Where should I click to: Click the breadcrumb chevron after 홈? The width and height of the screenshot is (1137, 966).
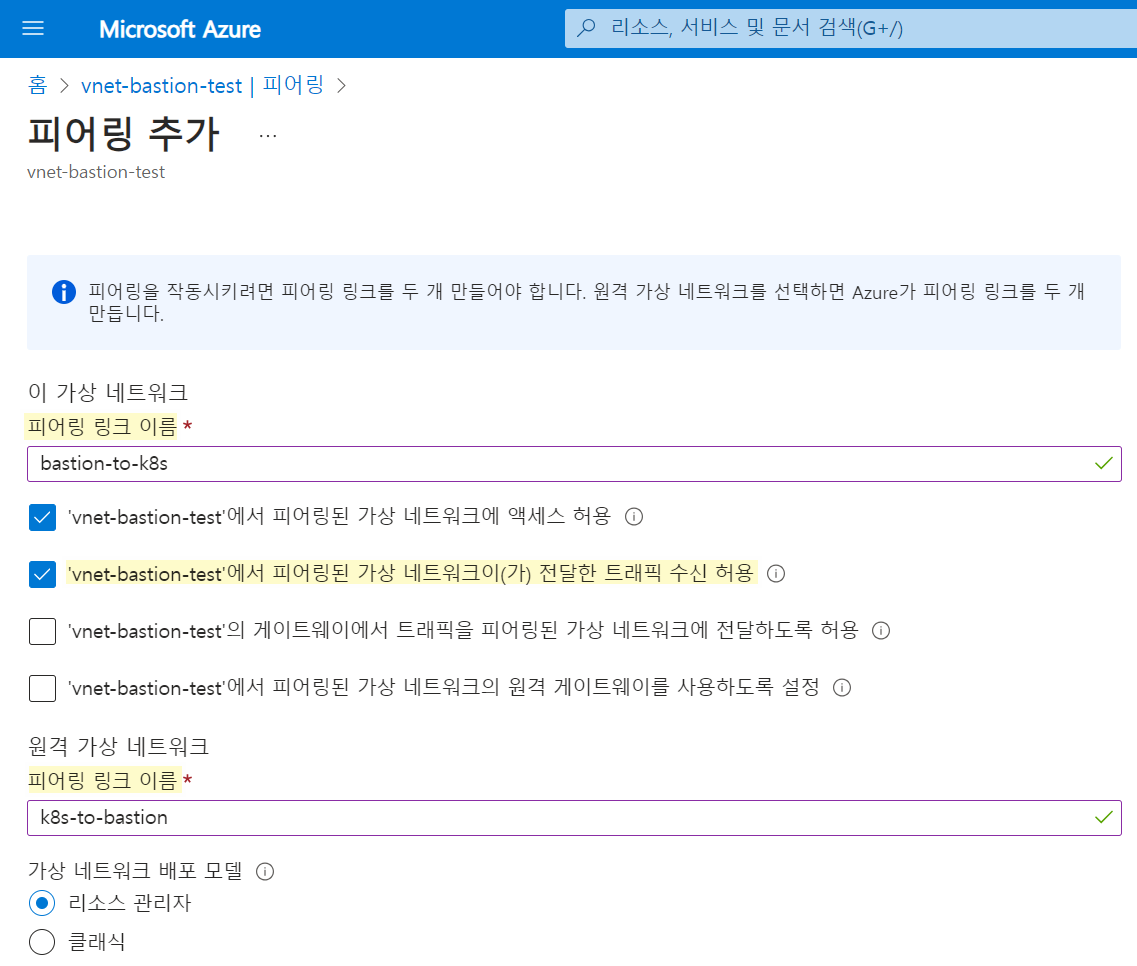click(65, 86)
